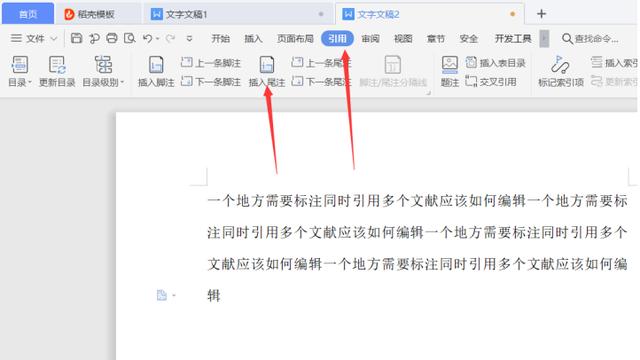
Task: Open the 目录 table of contents dropdown
Action: click(x=19, y=72)
